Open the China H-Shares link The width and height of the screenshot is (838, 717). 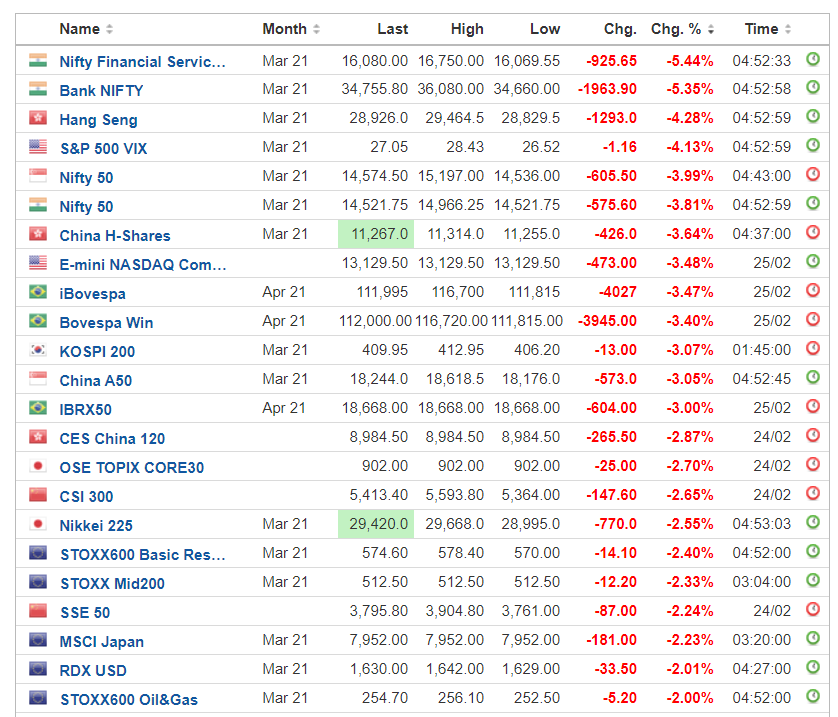(115, 236)
